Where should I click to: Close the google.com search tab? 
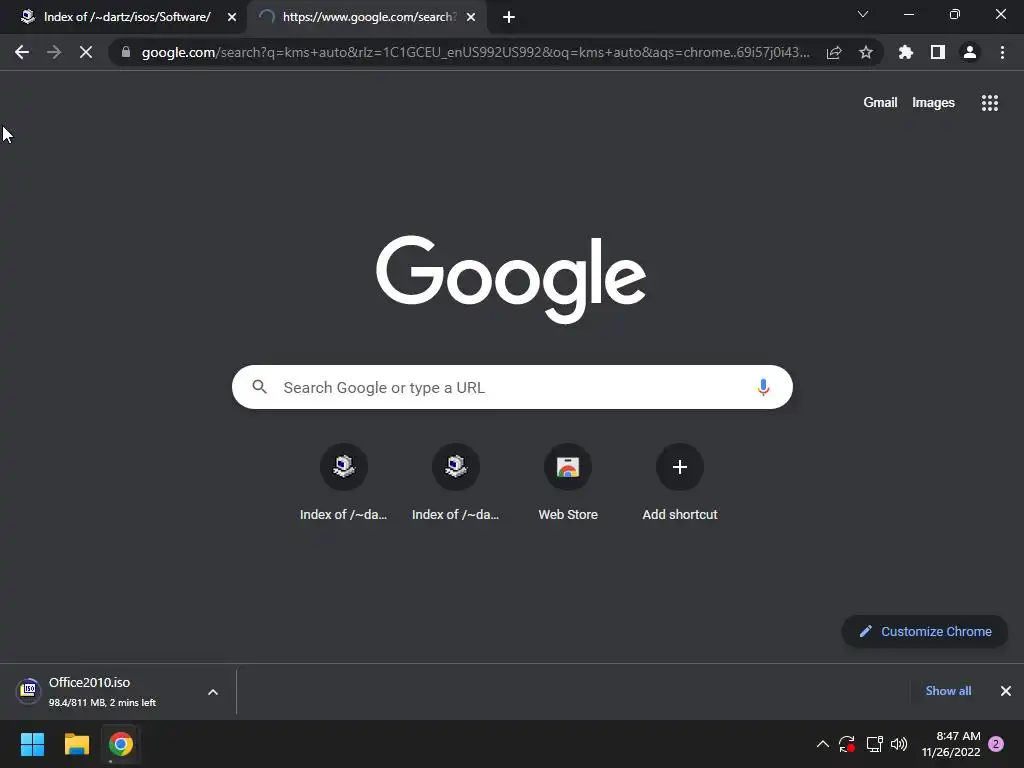tap(471, 17)
